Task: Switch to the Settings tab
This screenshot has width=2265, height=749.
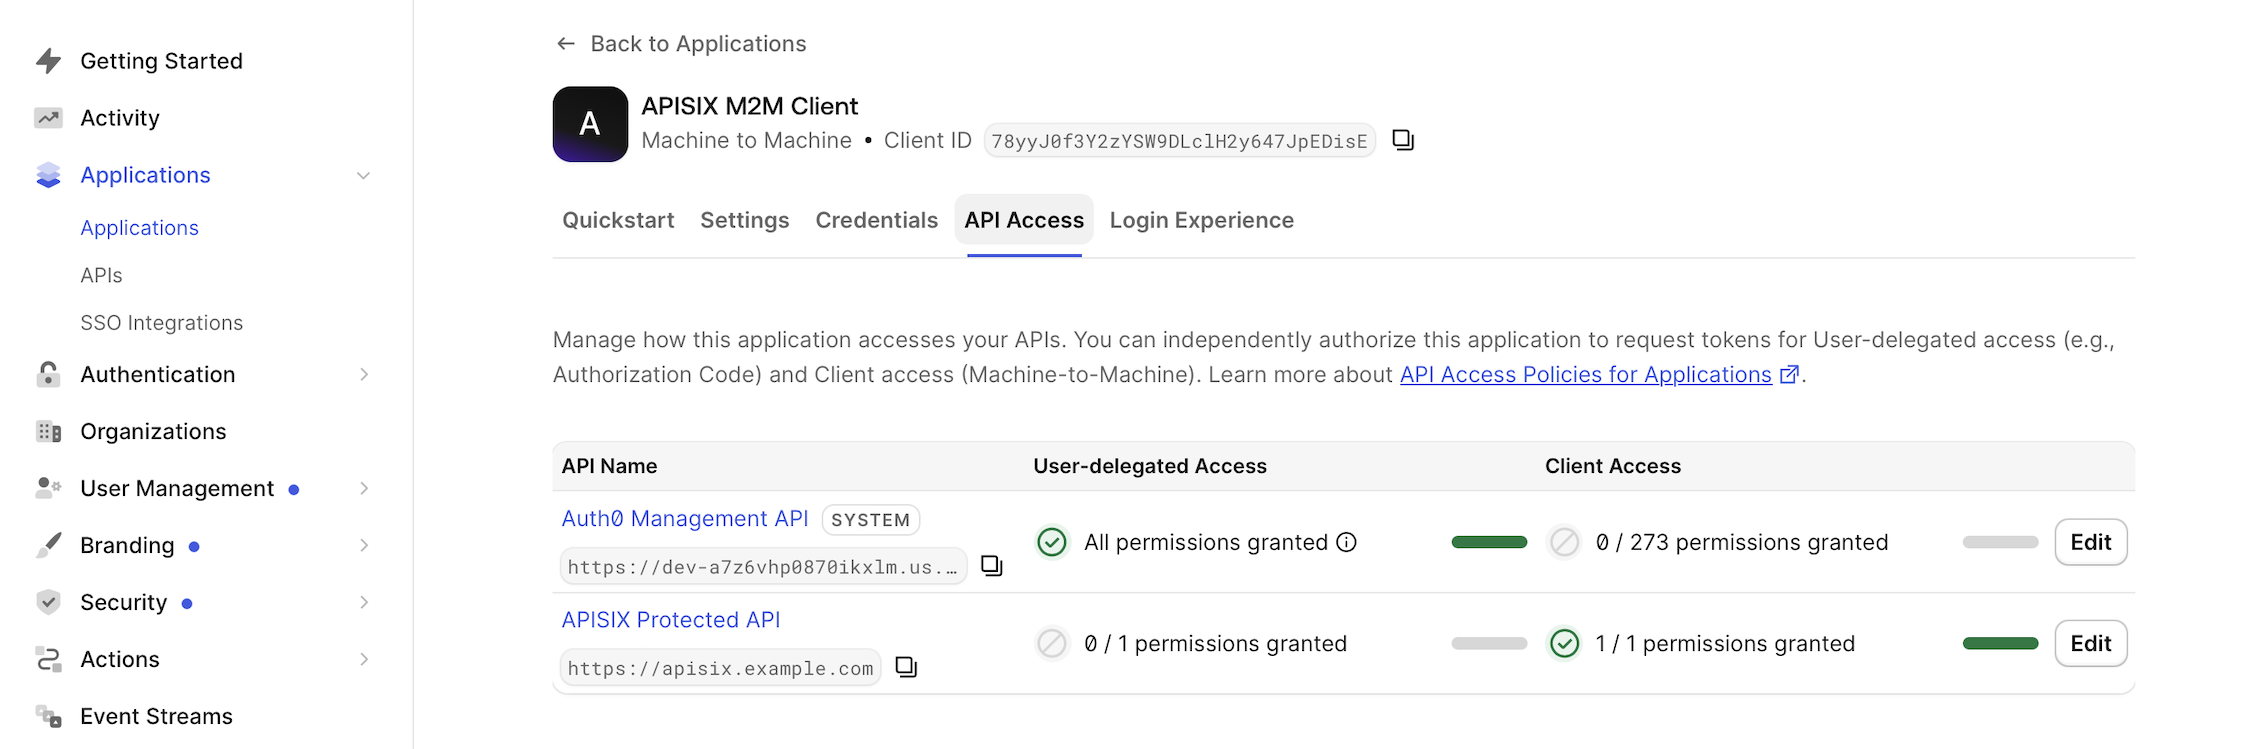Action: (745, 220)
